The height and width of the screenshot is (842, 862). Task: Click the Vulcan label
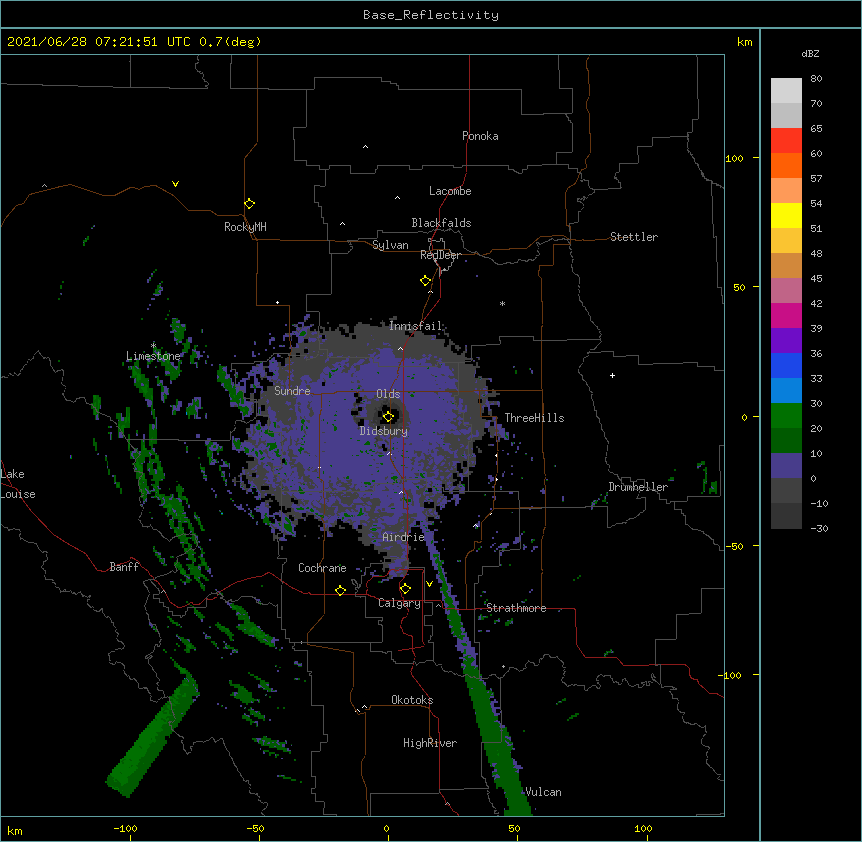543,792
